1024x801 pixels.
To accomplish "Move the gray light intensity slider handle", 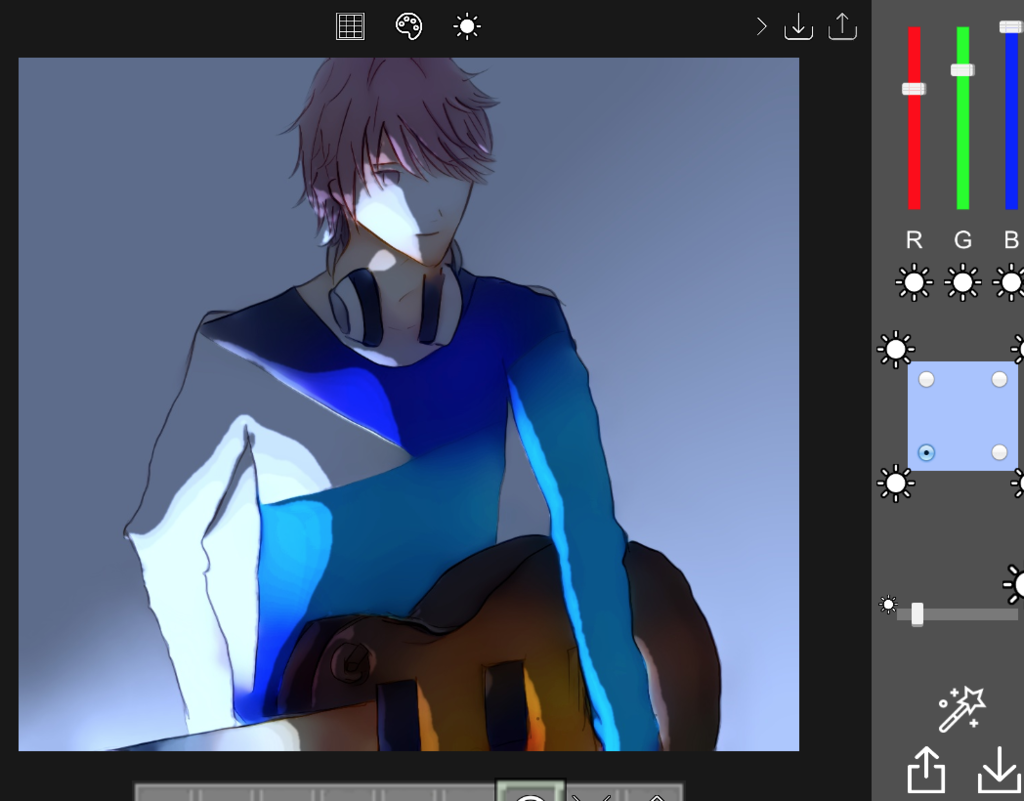I will click(917, 614).
